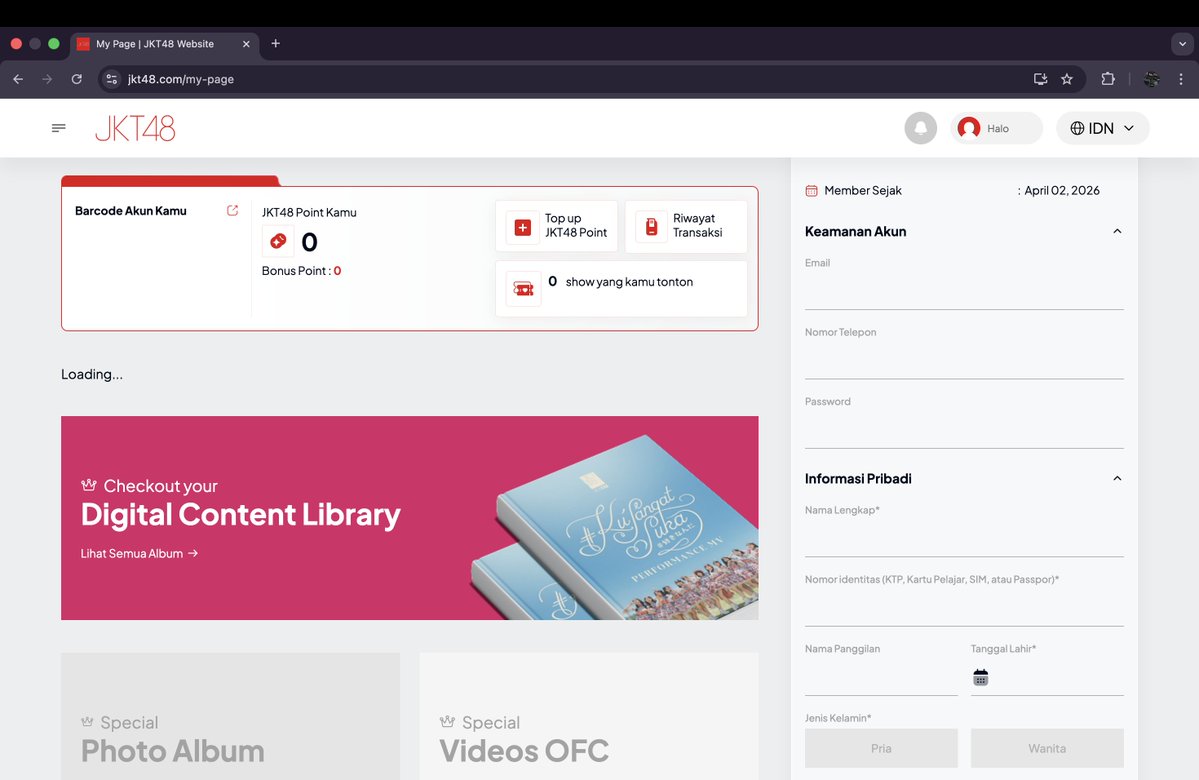Screen dimensions: 1199x780
Task: Click the Nama Panggilan field
Action: (x=881, y=678)
